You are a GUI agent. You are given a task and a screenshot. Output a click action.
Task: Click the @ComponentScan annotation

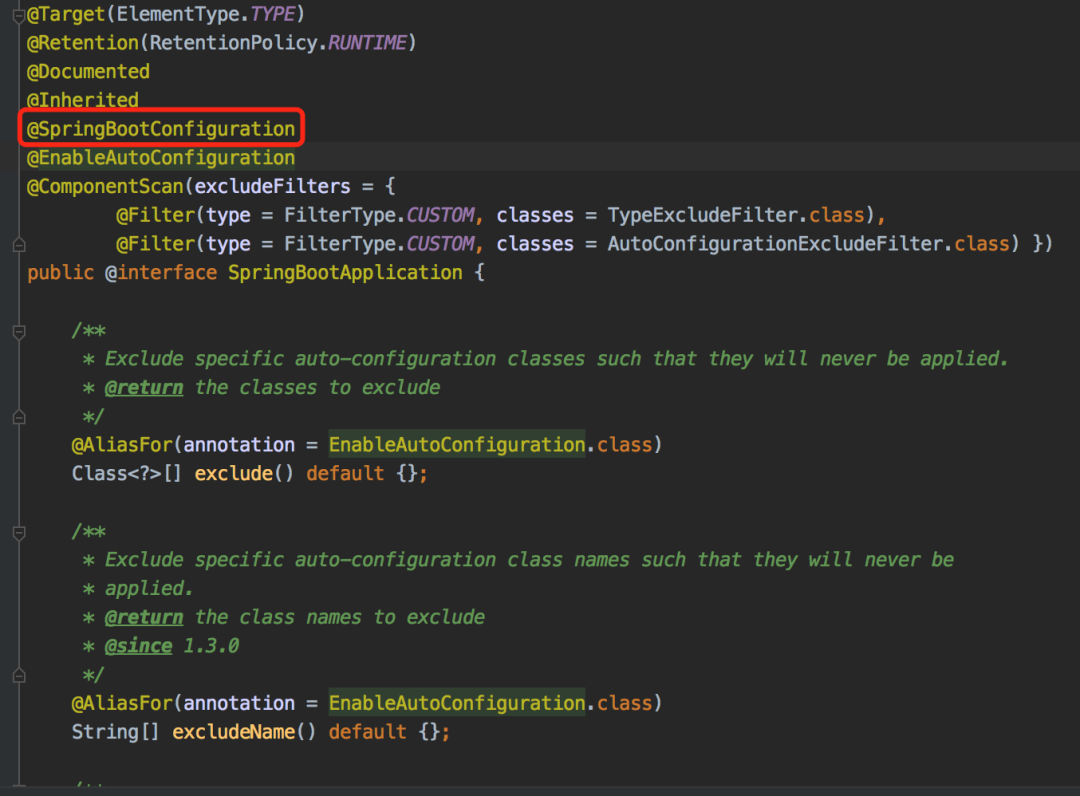105,187
